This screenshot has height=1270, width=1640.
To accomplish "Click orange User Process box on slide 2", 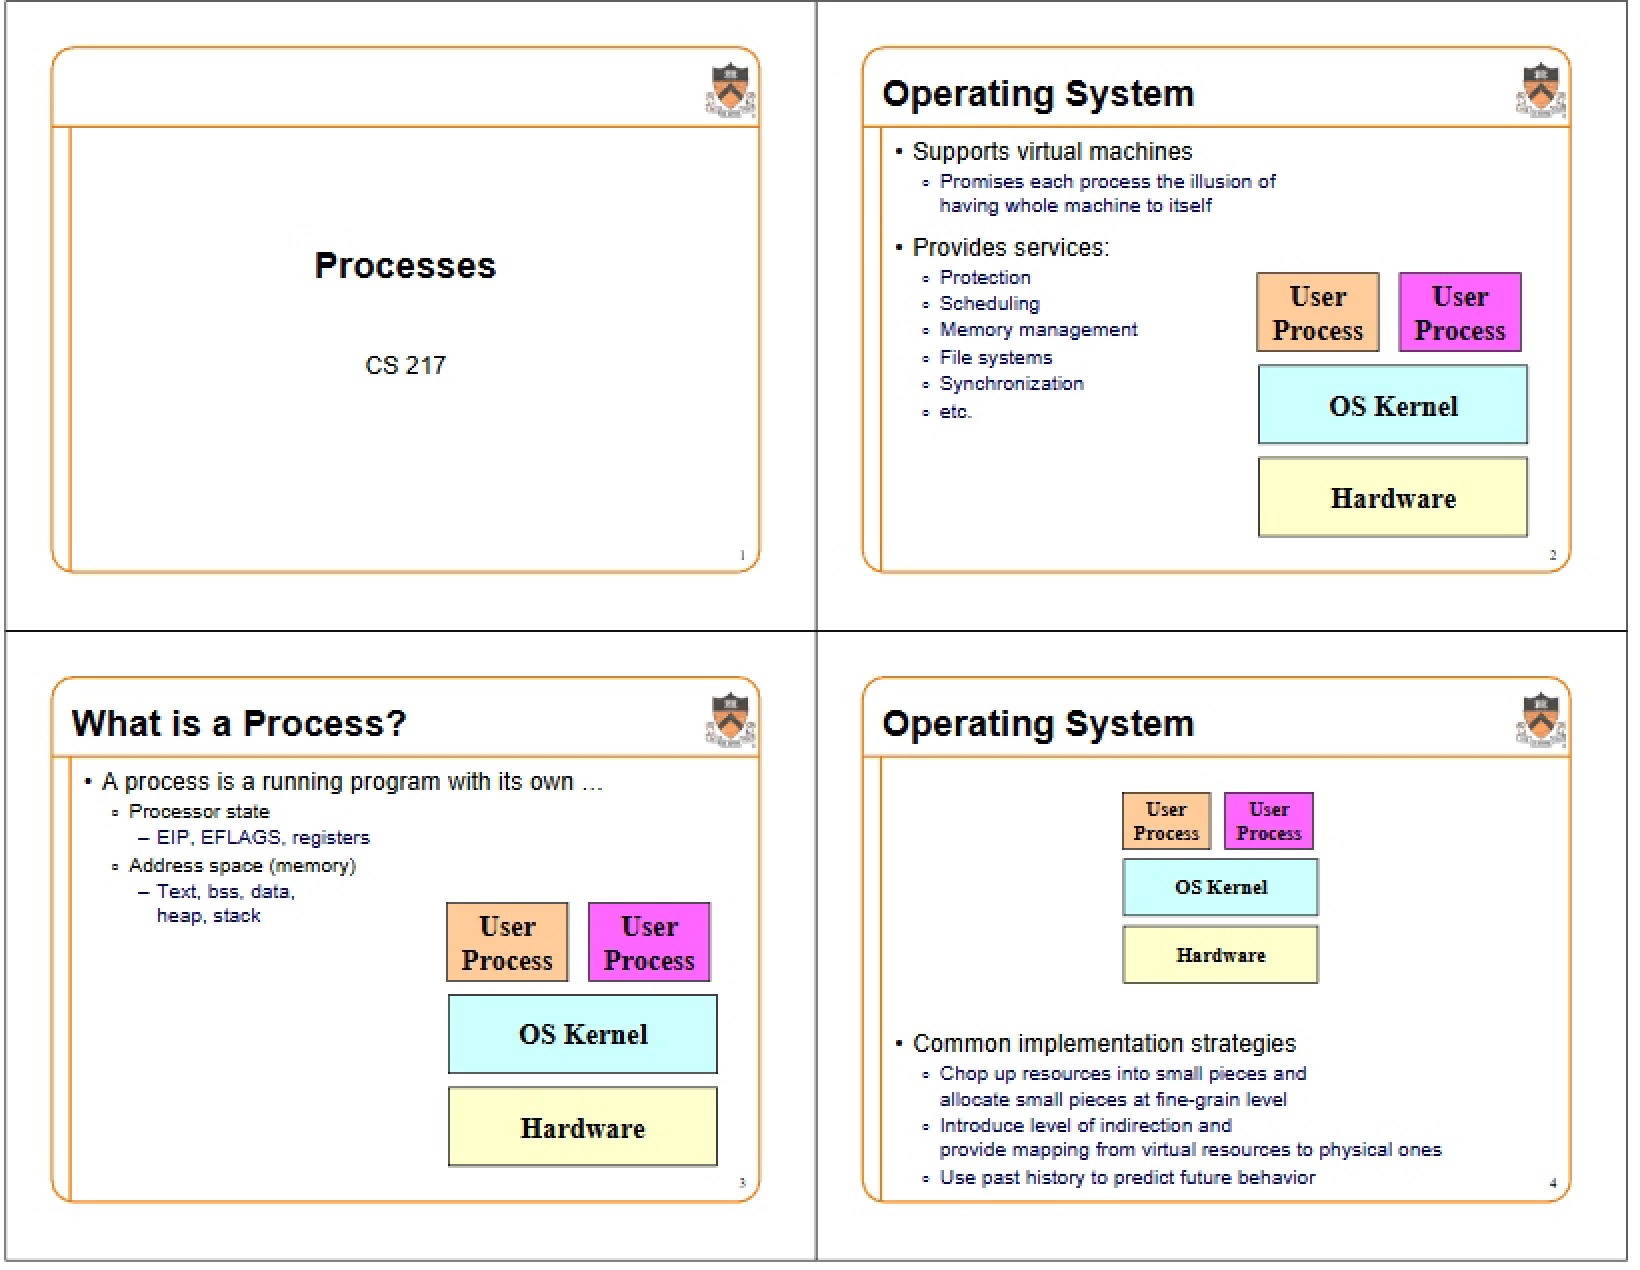I will point(1318,312).
